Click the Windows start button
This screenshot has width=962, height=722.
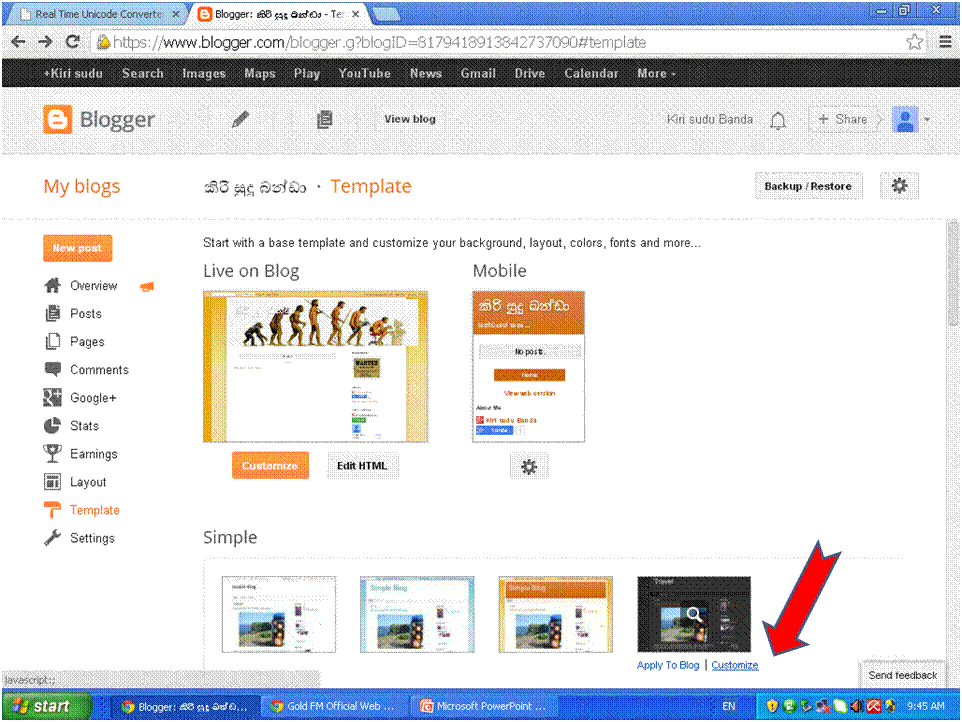point(46,706)
